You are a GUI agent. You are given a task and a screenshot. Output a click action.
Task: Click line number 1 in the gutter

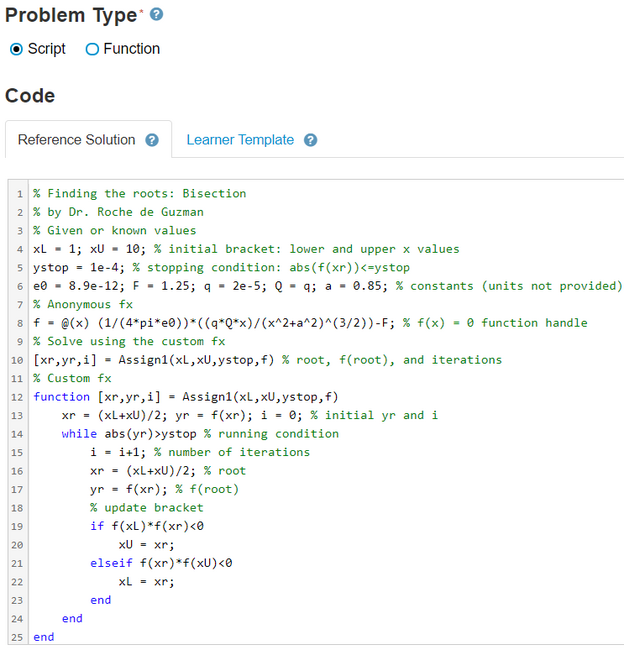[x=20, y=194]
